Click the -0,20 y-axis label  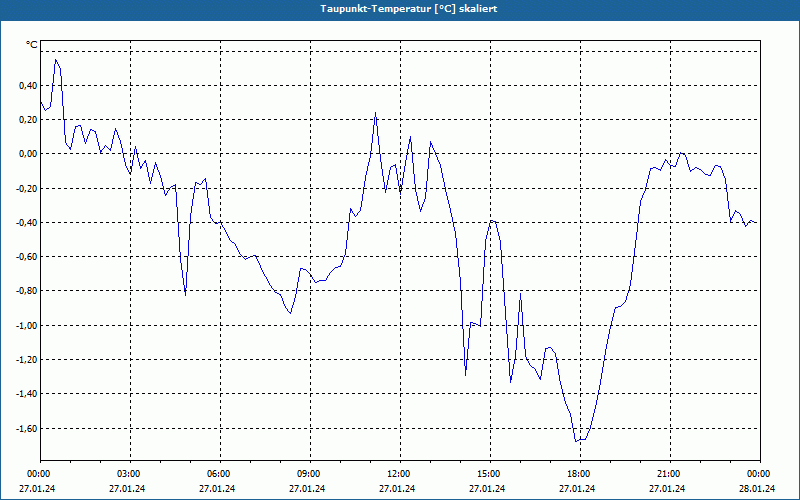[x=27, y=188]
